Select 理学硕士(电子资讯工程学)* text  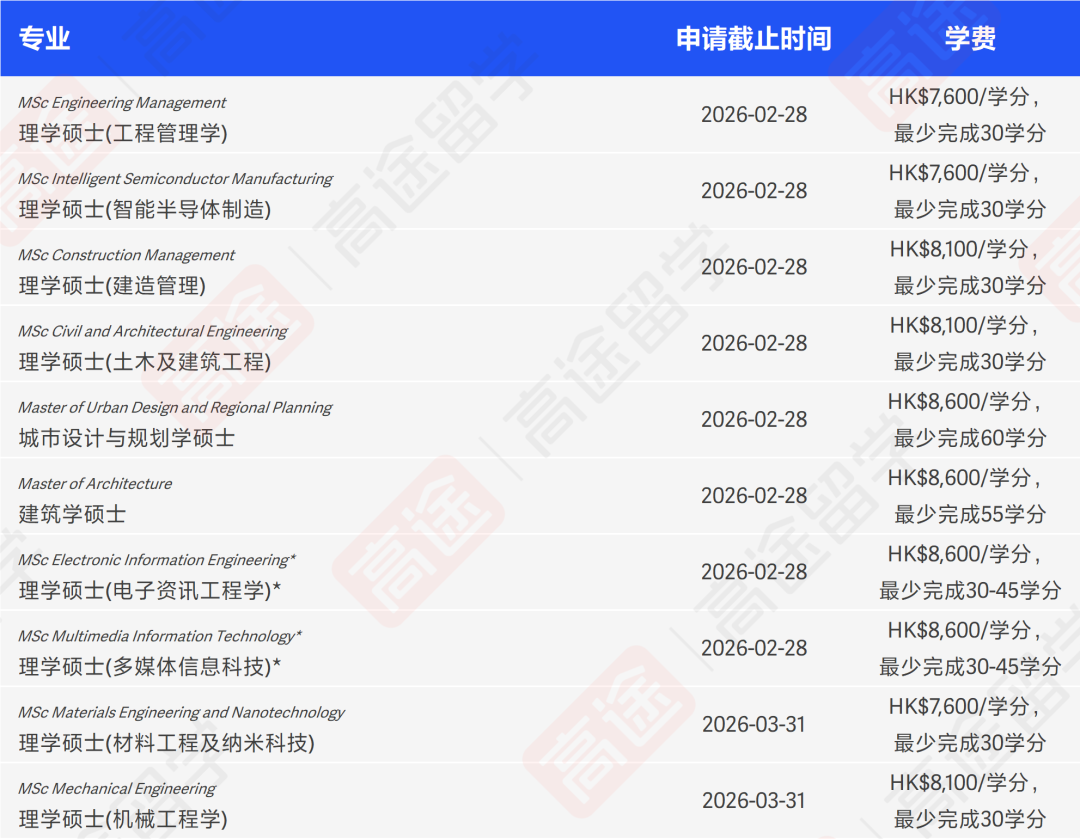click(149, 590)
